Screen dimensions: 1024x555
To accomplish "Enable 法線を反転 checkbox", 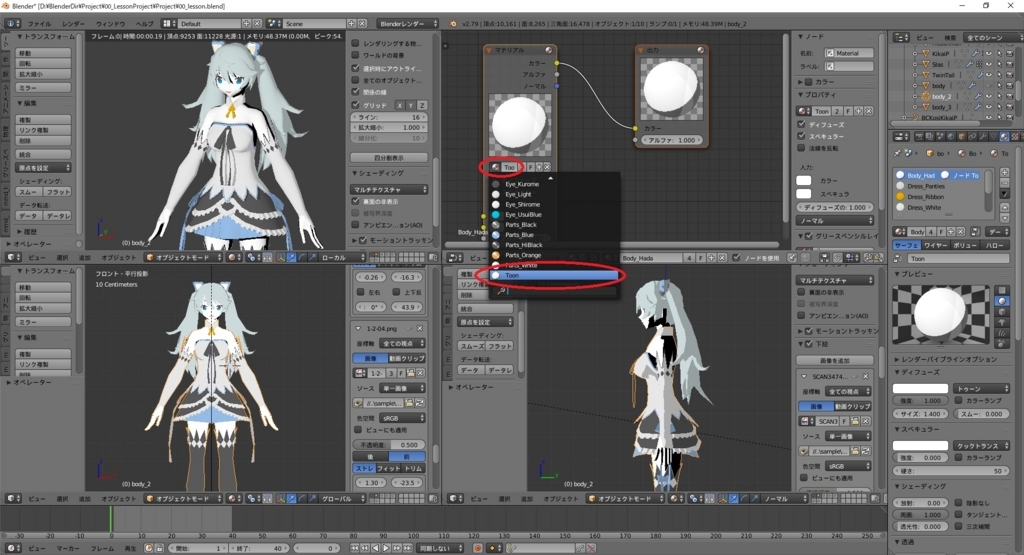I will [x=802, y=148].
